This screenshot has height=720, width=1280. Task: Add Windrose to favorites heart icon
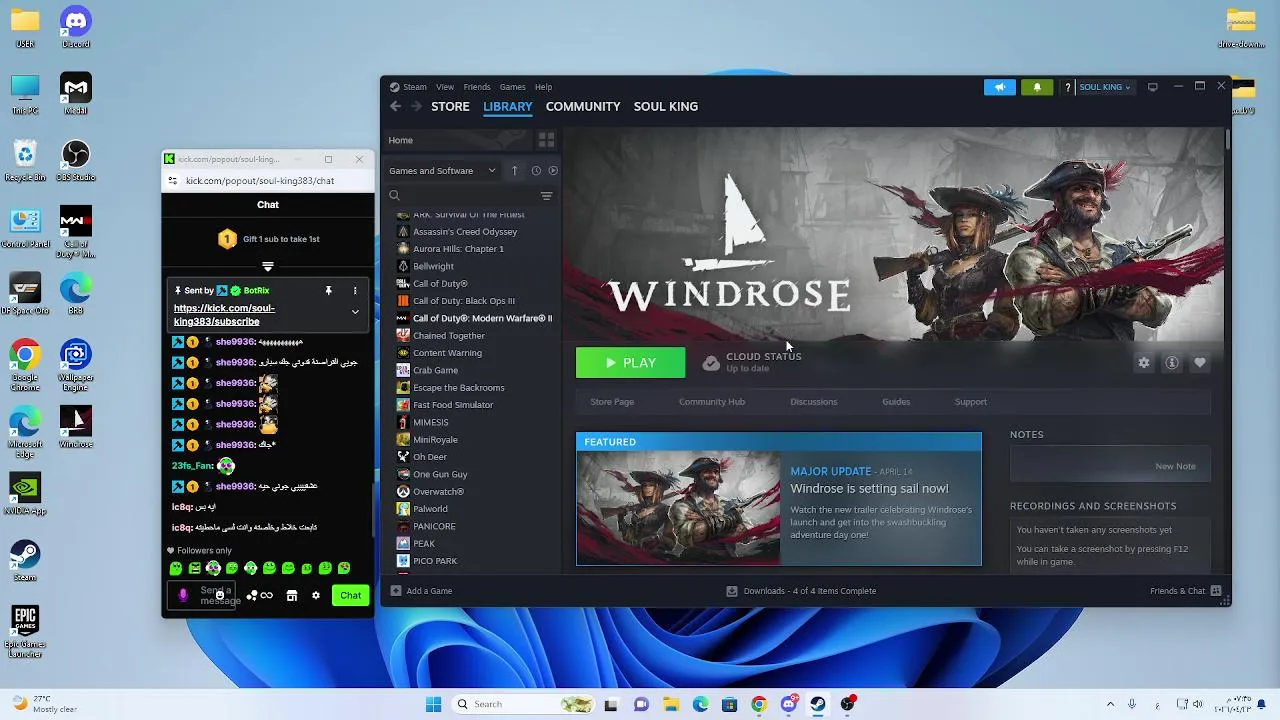pyautogui.click(x=1200, y=363)
